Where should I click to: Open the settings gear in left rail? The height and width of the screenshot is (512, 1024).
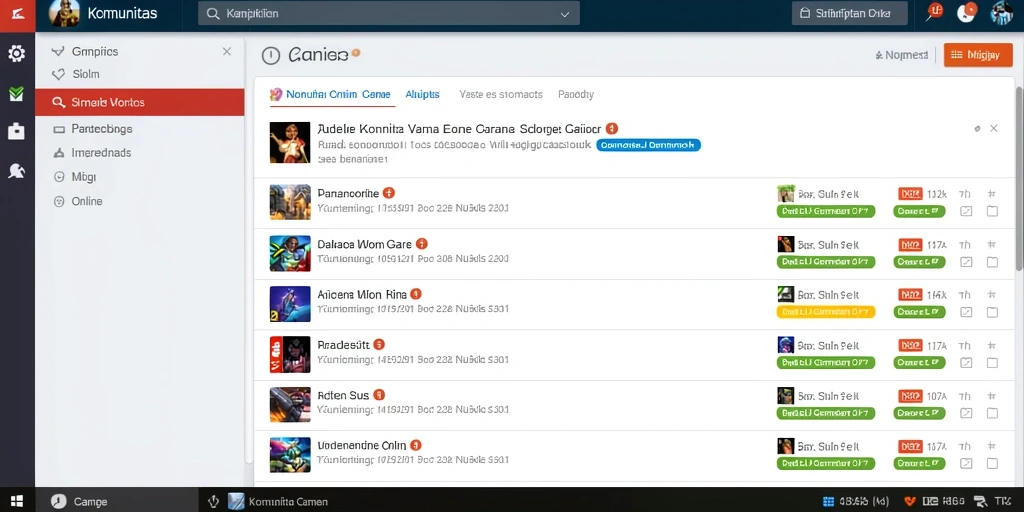[16, 54]
